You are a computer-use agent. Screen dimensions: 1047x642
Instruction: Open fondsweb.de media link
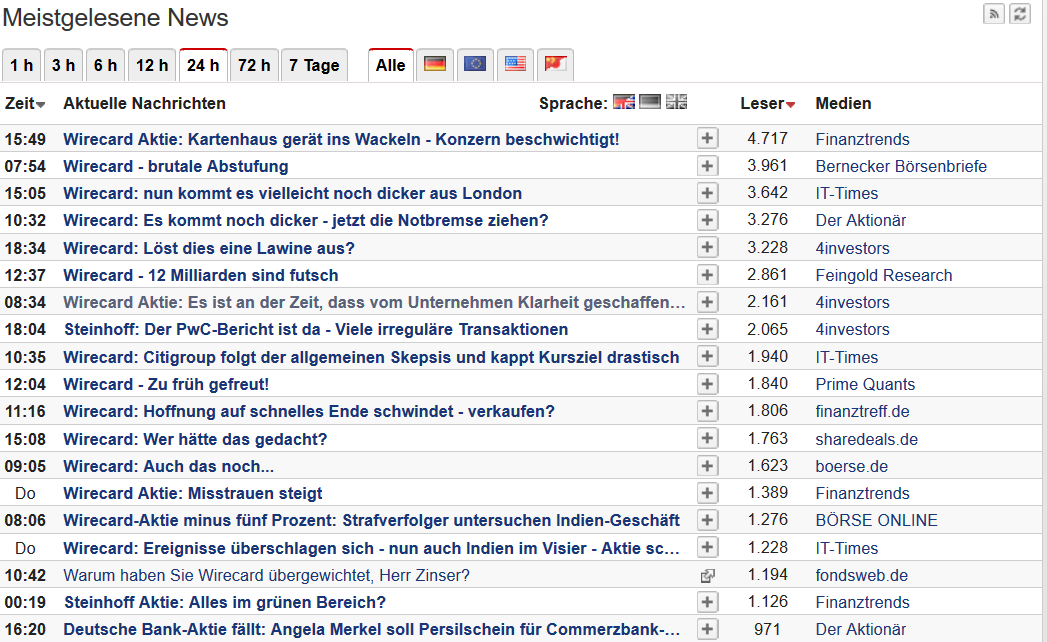(861, 575)
